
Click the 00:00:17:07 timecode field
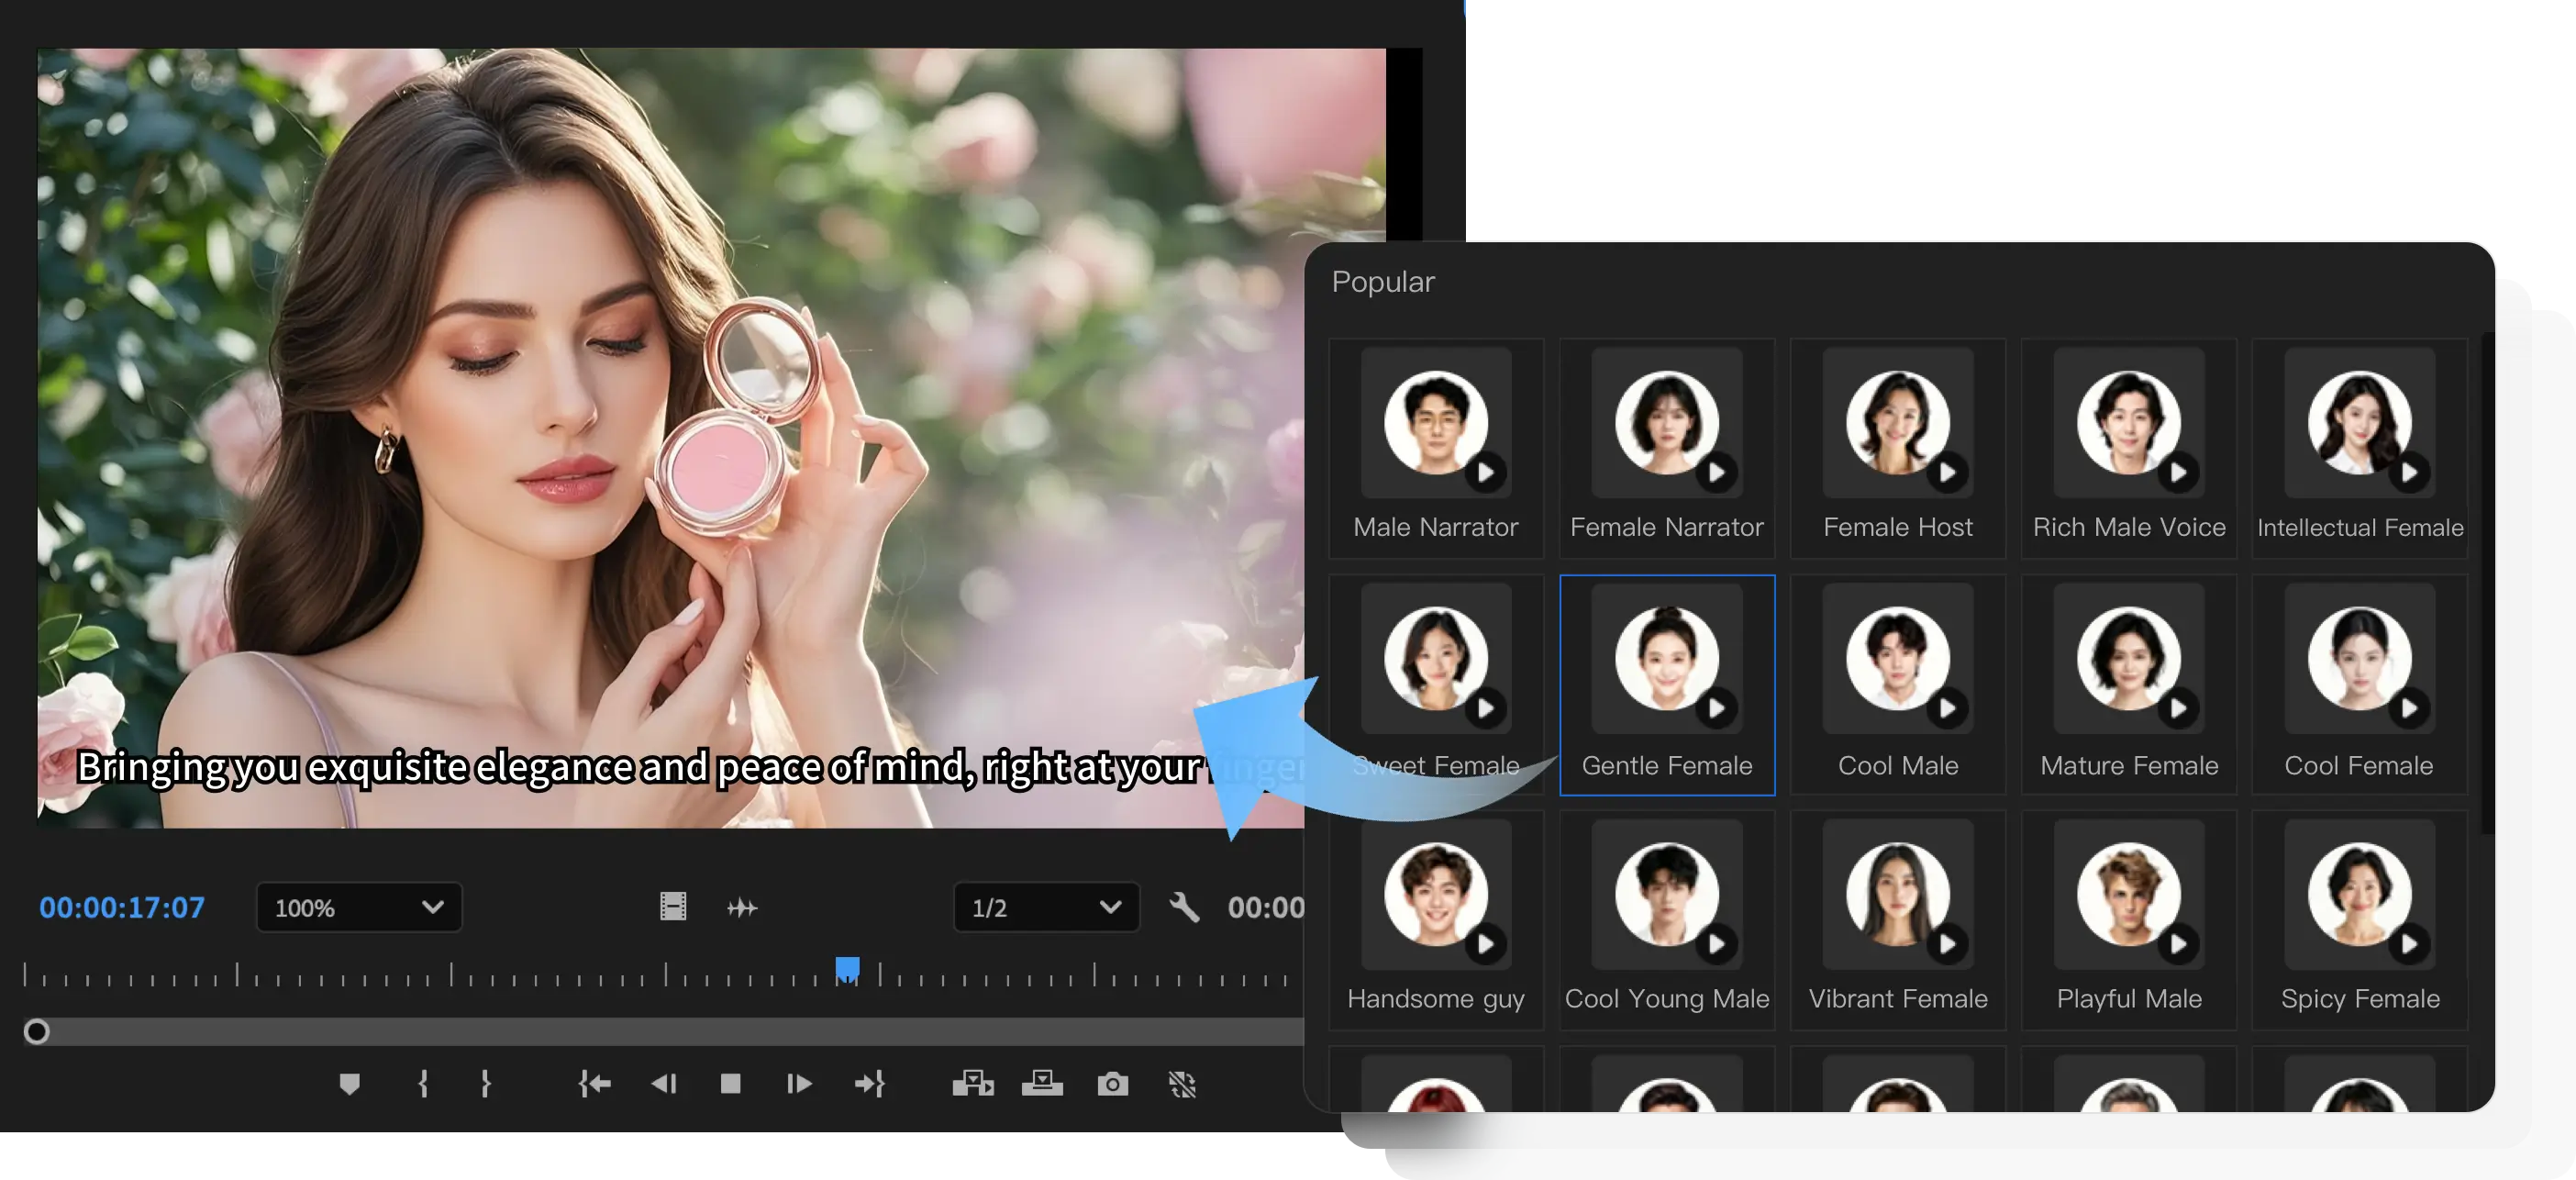click(x=122, y=907)
